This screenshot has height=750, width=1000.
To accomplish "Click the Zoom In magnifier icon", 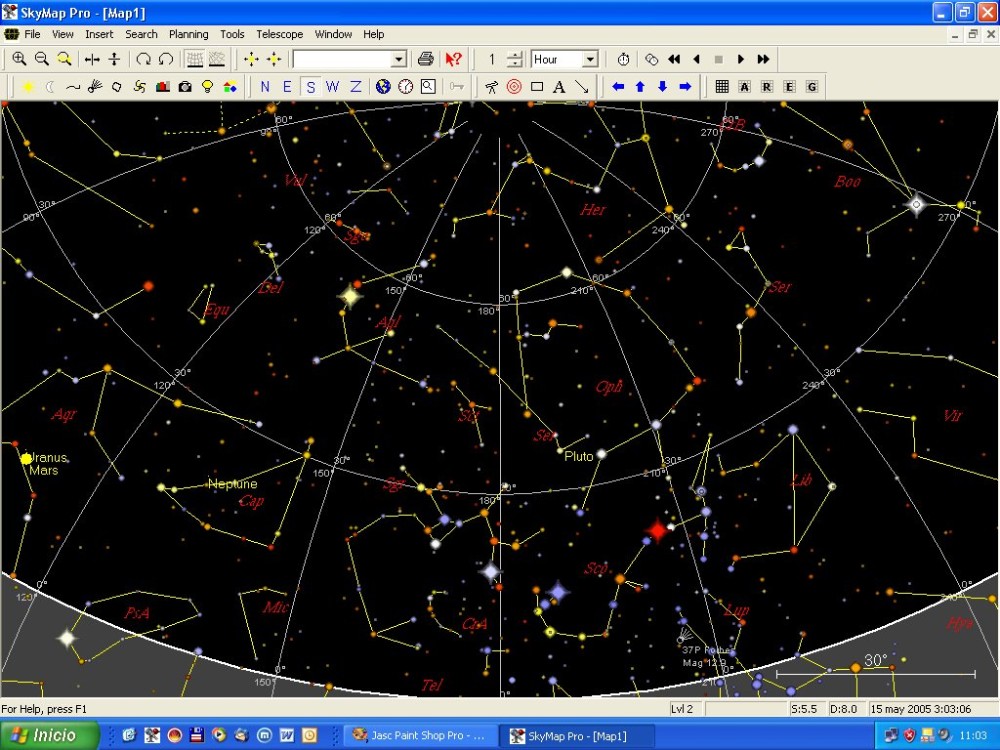I will tap(19, 59).
